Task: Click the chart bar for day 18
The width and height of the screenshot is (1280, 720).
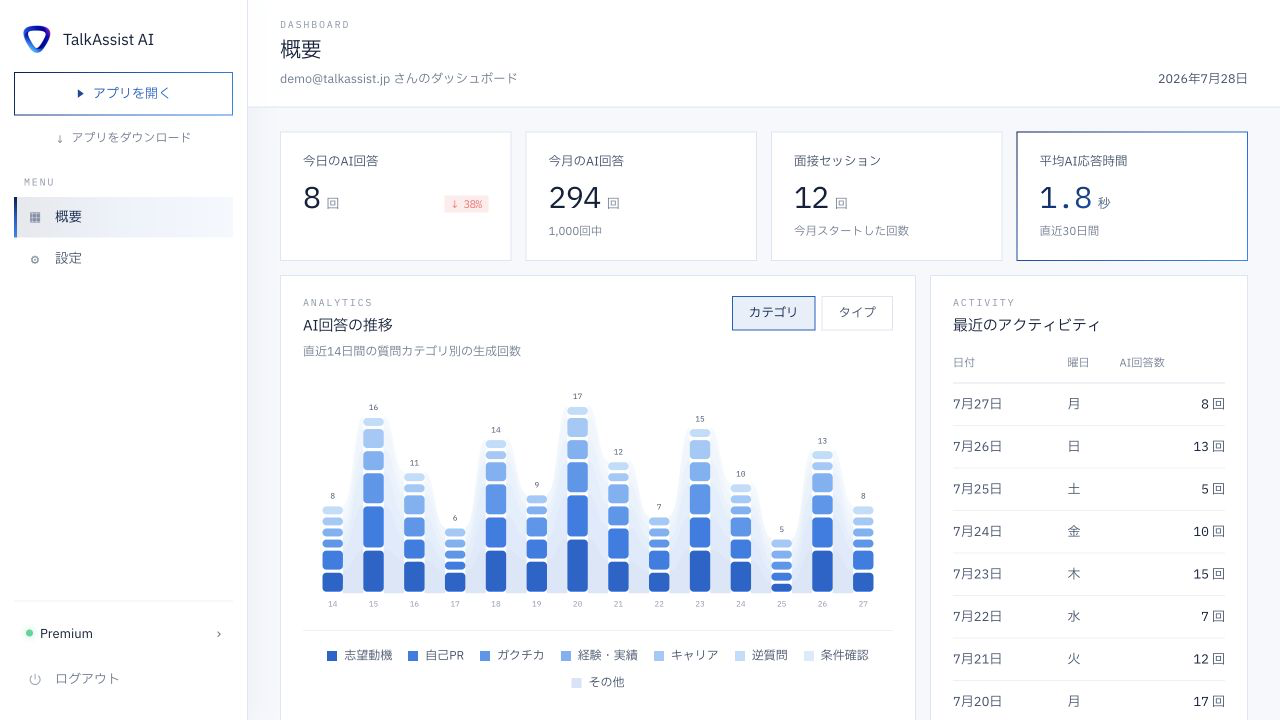Action: 496,516
